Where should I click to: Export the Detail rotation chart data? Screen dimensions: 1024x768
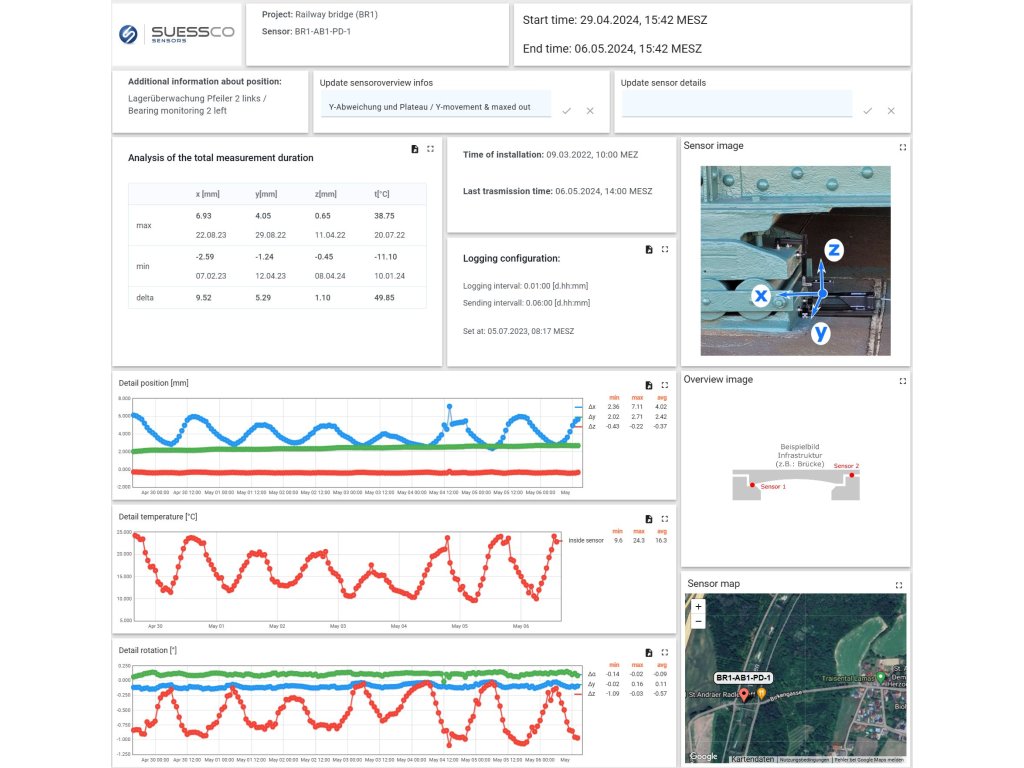tap(649, 652)
